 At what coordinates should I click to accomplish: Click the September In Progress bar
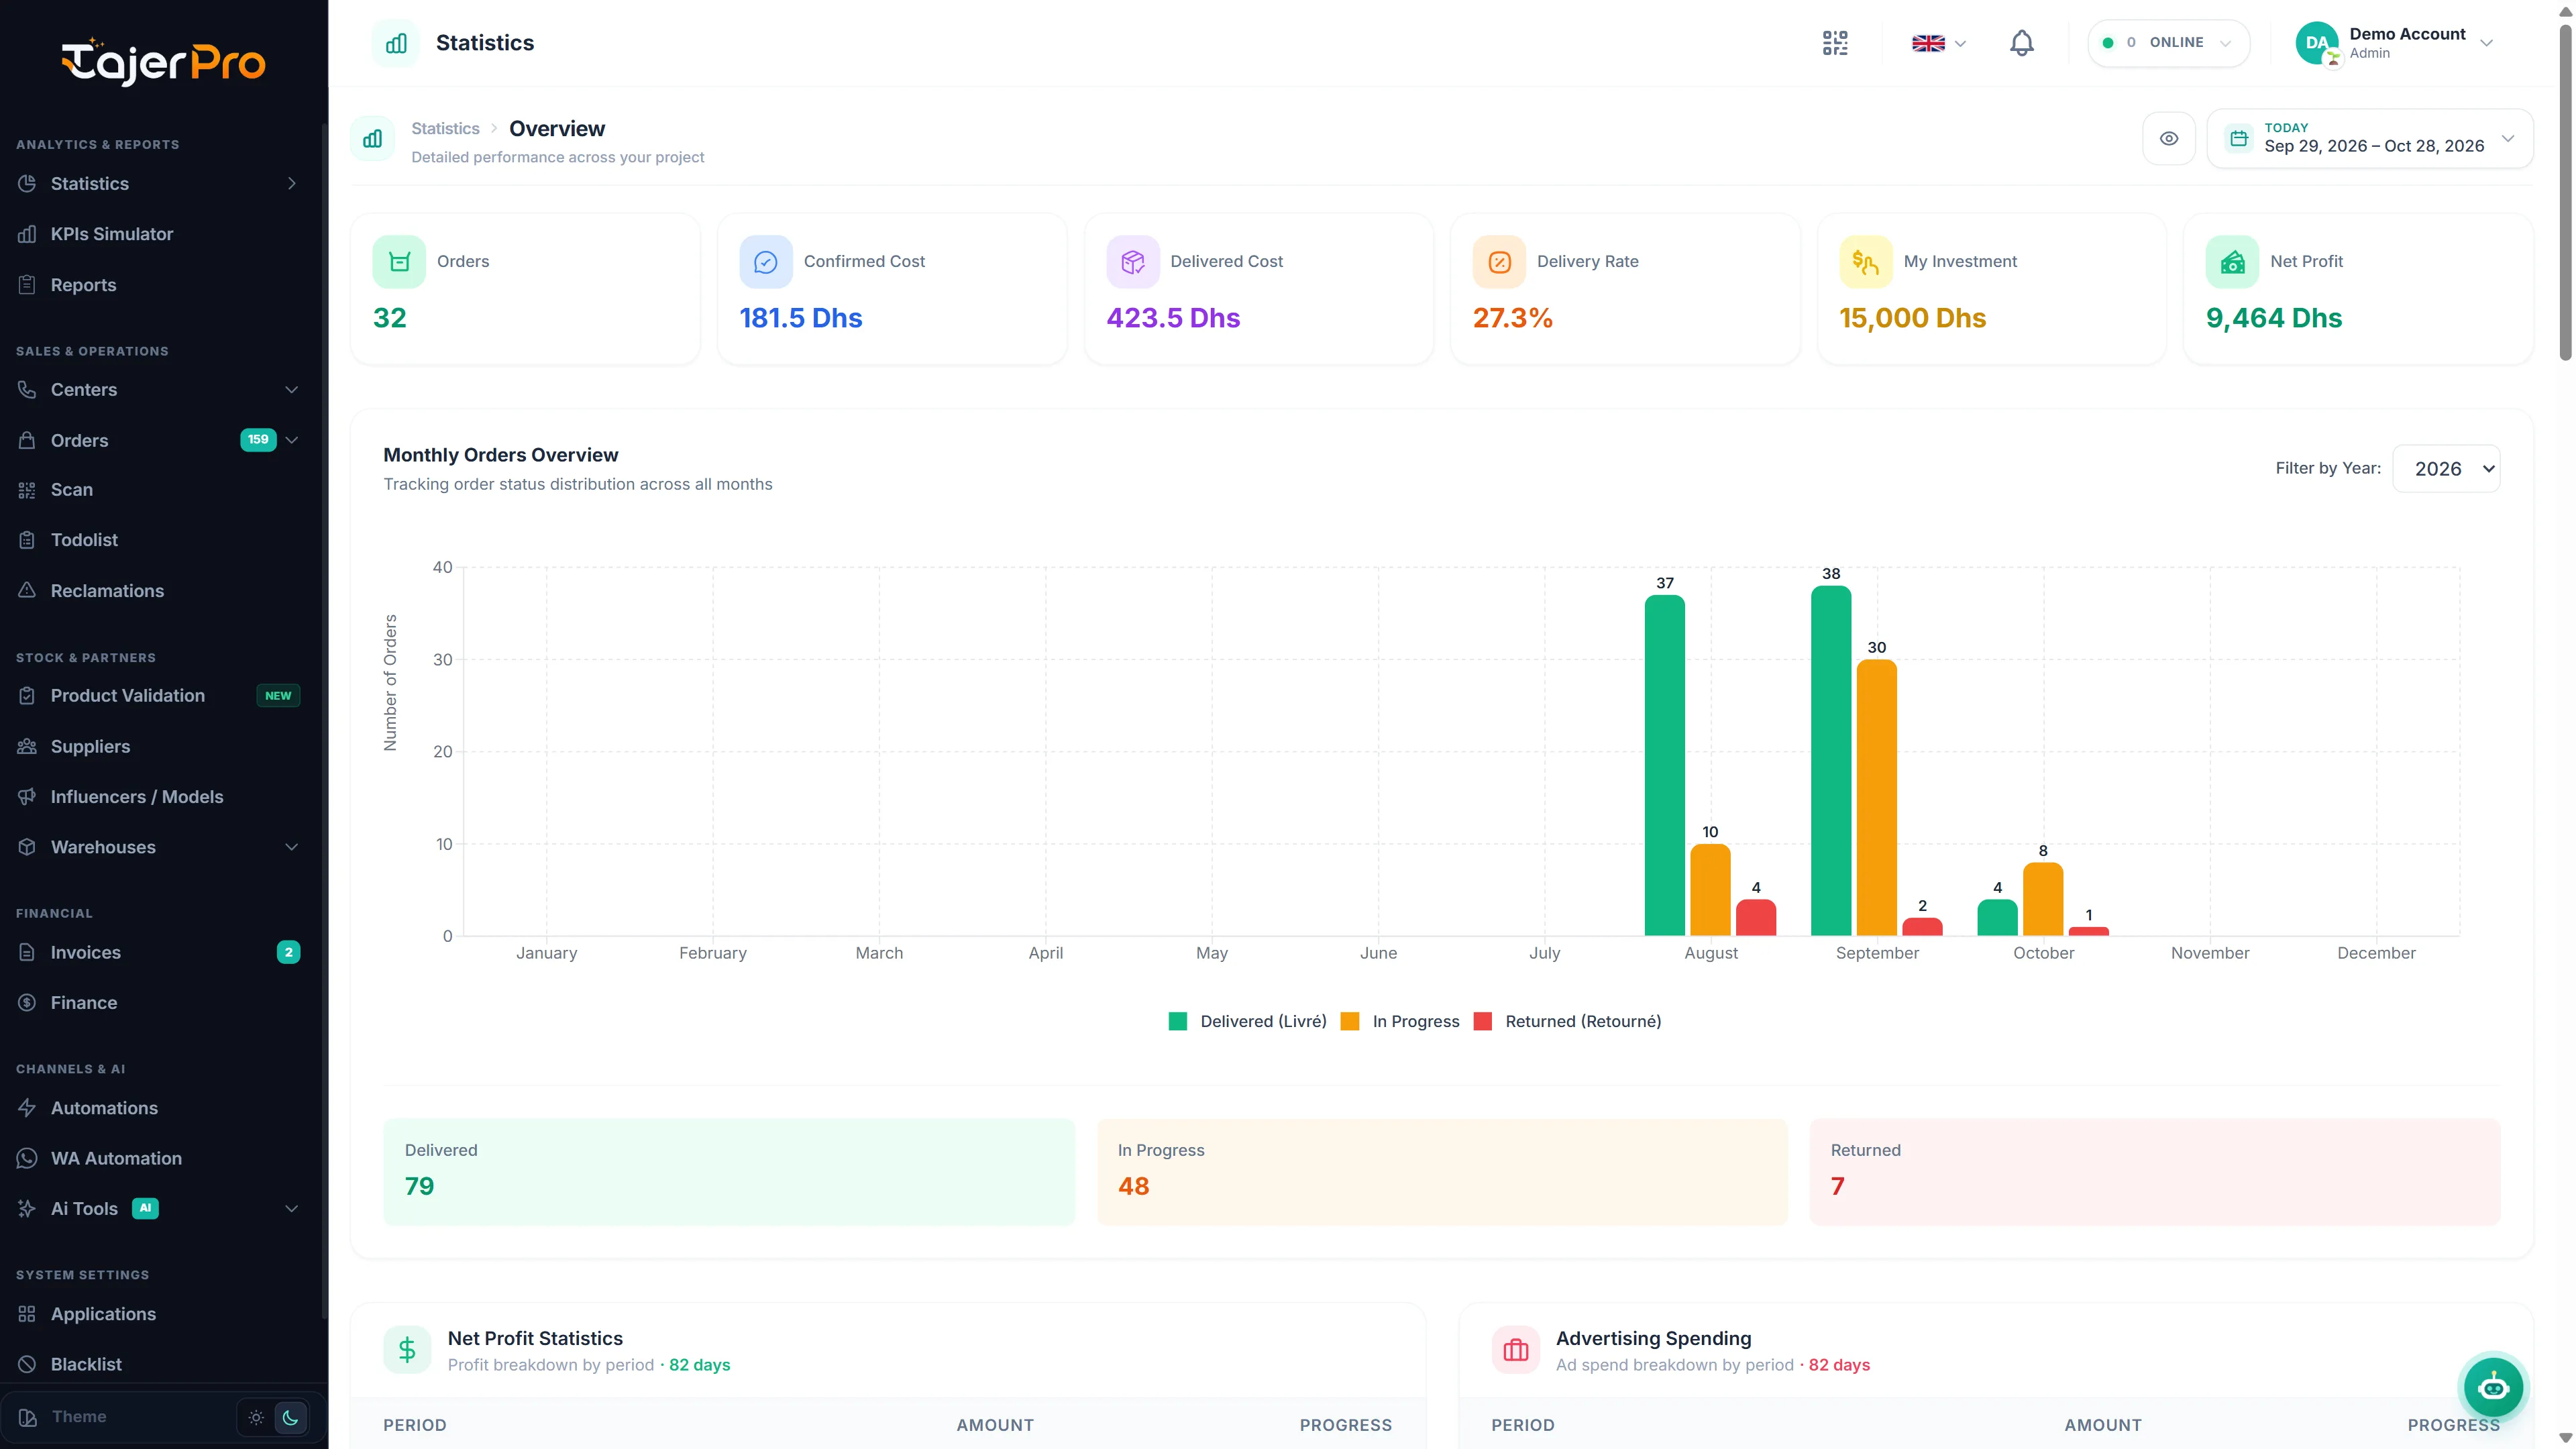[x=1877, y=798]
